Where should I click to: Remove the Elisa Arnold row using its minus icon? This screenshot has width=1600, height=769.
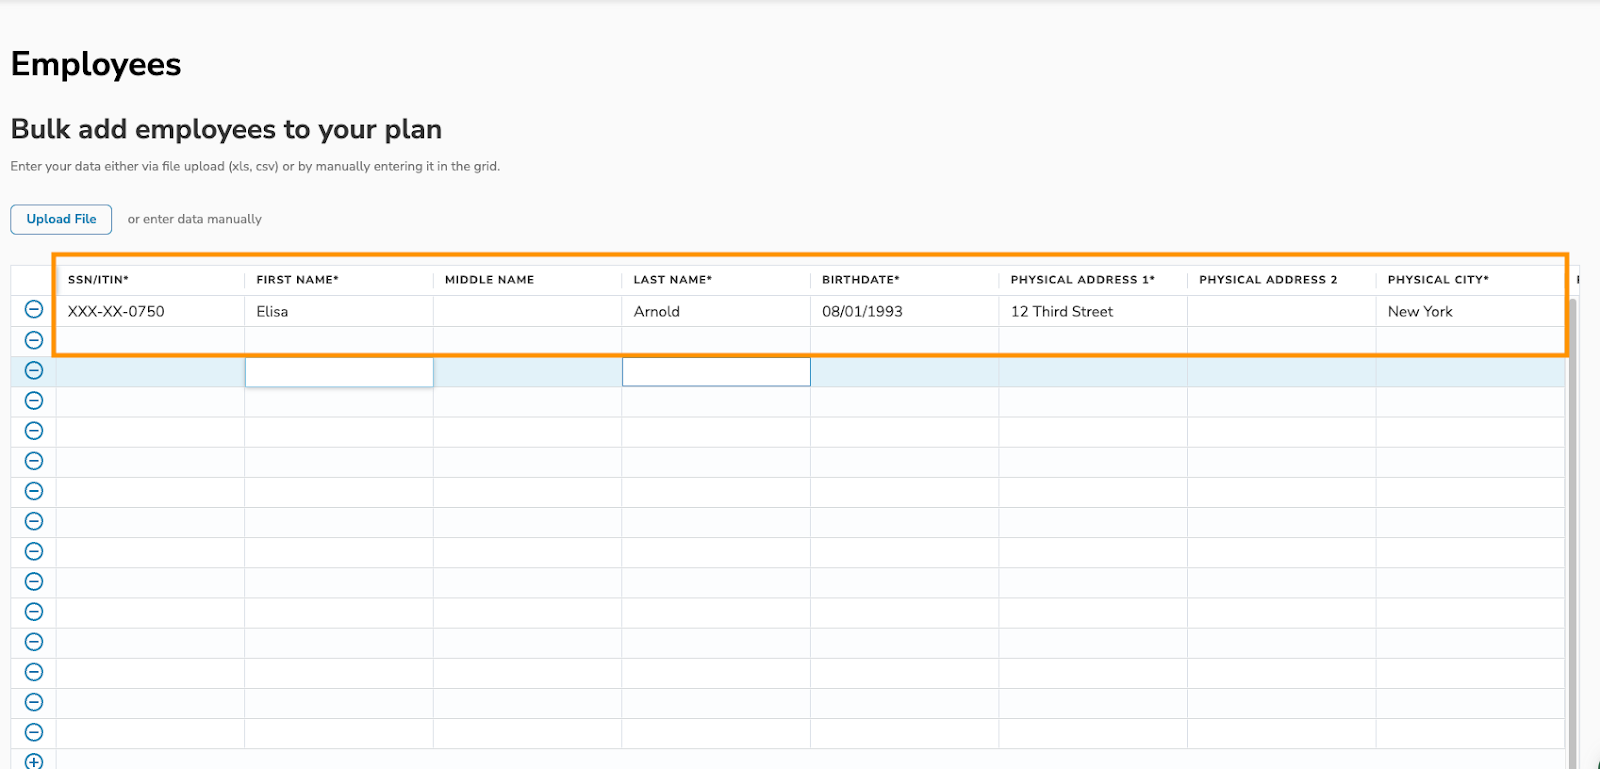(x=33, y=310)
